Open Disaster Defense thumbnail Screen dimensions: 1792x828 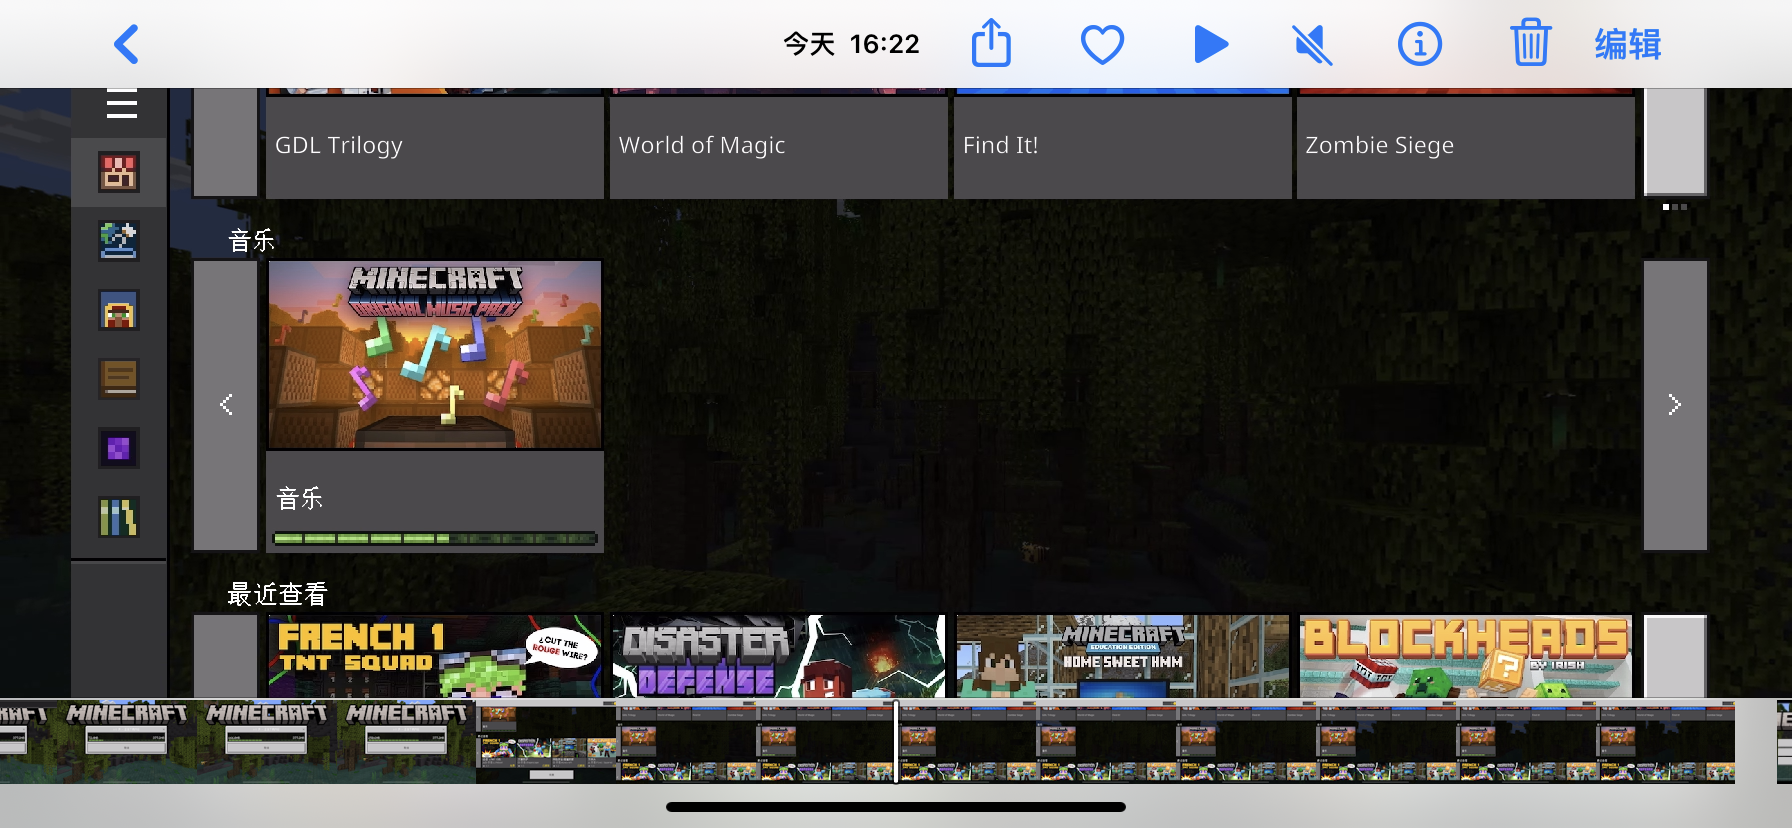779,656
